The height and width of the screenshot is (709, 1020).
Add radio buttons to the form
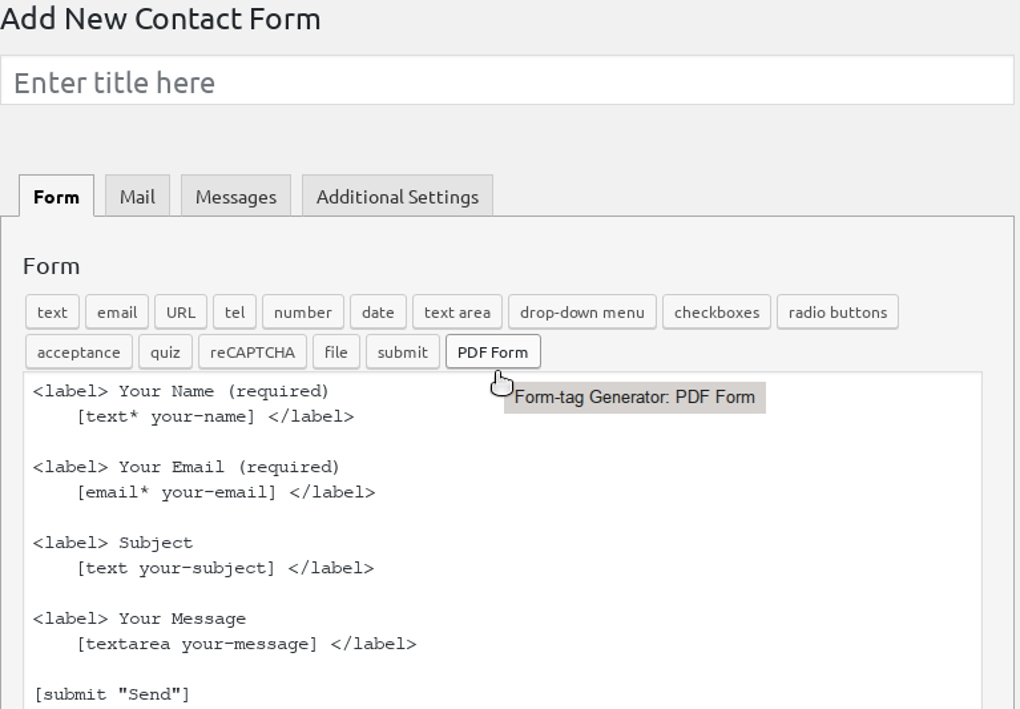tap(837, 311)
